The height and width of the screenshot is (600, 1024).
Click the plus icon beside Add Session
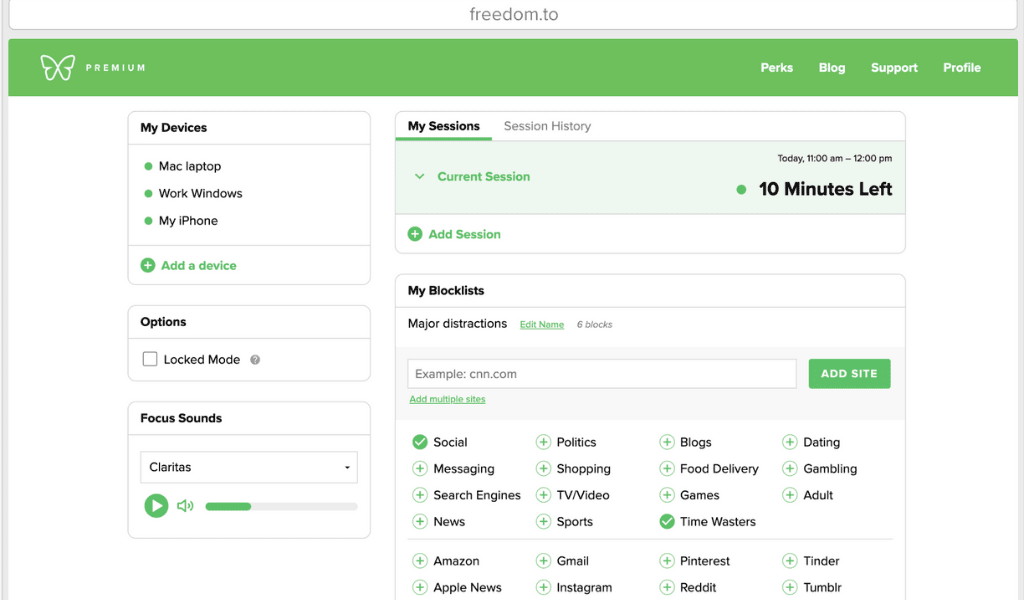(x=415, y=234)
